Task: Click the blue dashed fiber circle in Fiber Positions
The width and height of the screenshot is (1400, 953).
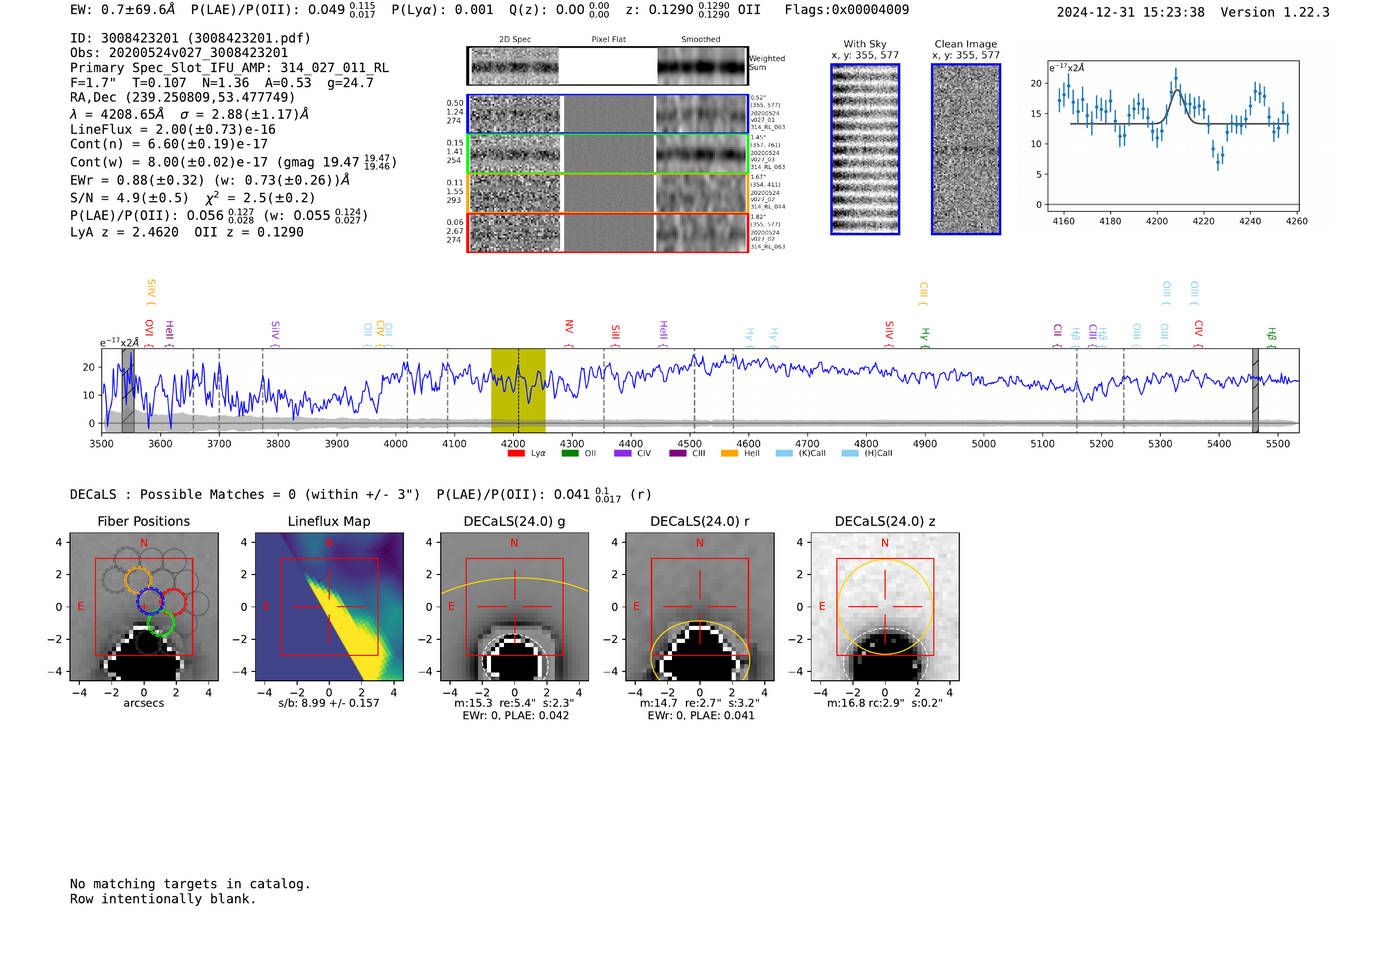Action: [x=150, y=601]
